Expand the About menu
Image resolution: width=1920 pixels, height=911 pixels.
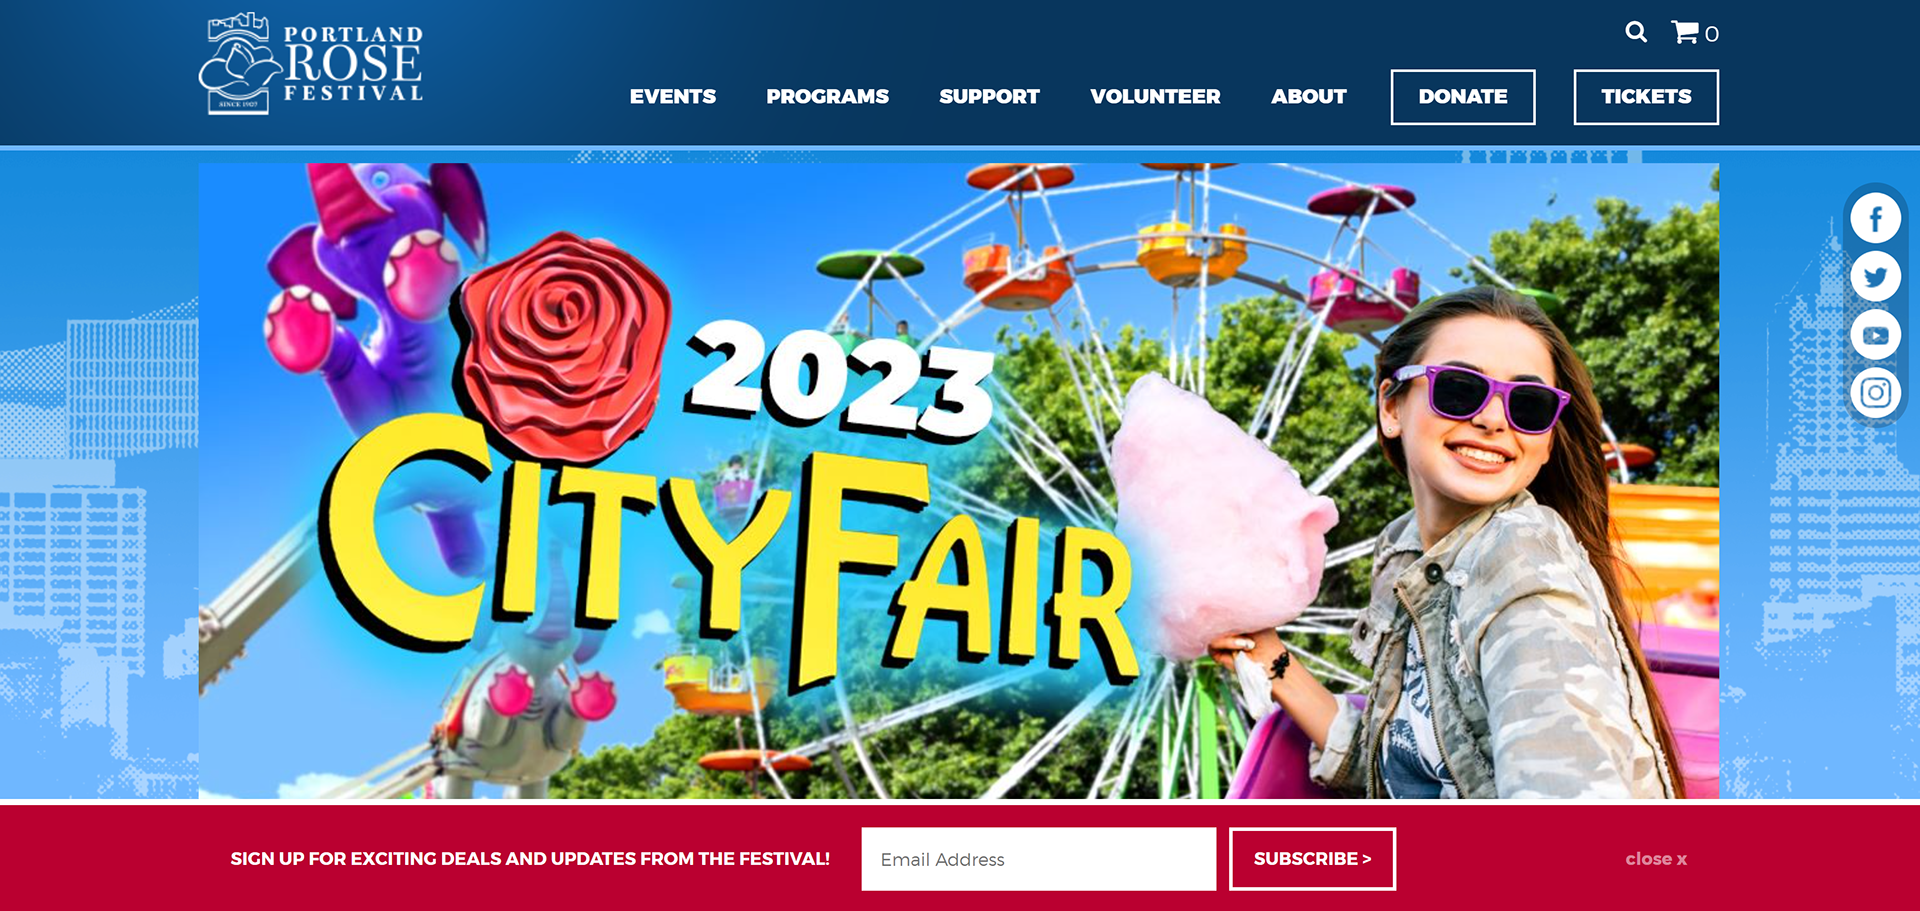tap(1308, 97)
